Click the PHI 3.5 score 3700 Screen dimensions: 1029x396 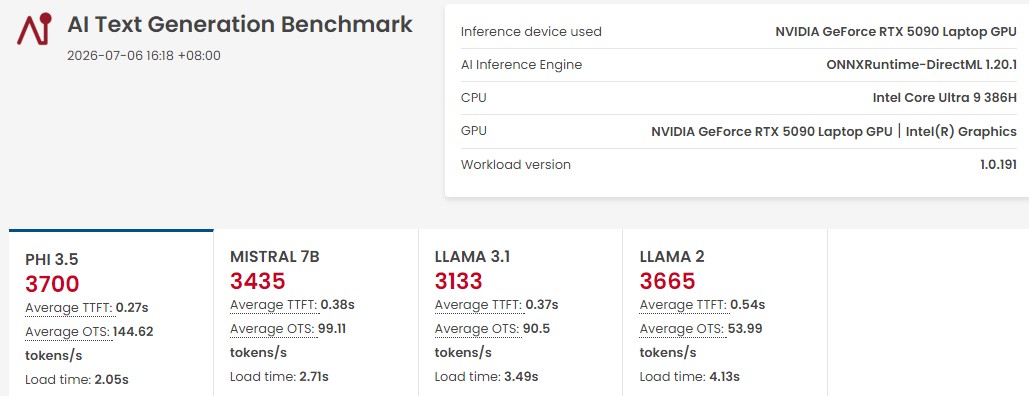52,284
